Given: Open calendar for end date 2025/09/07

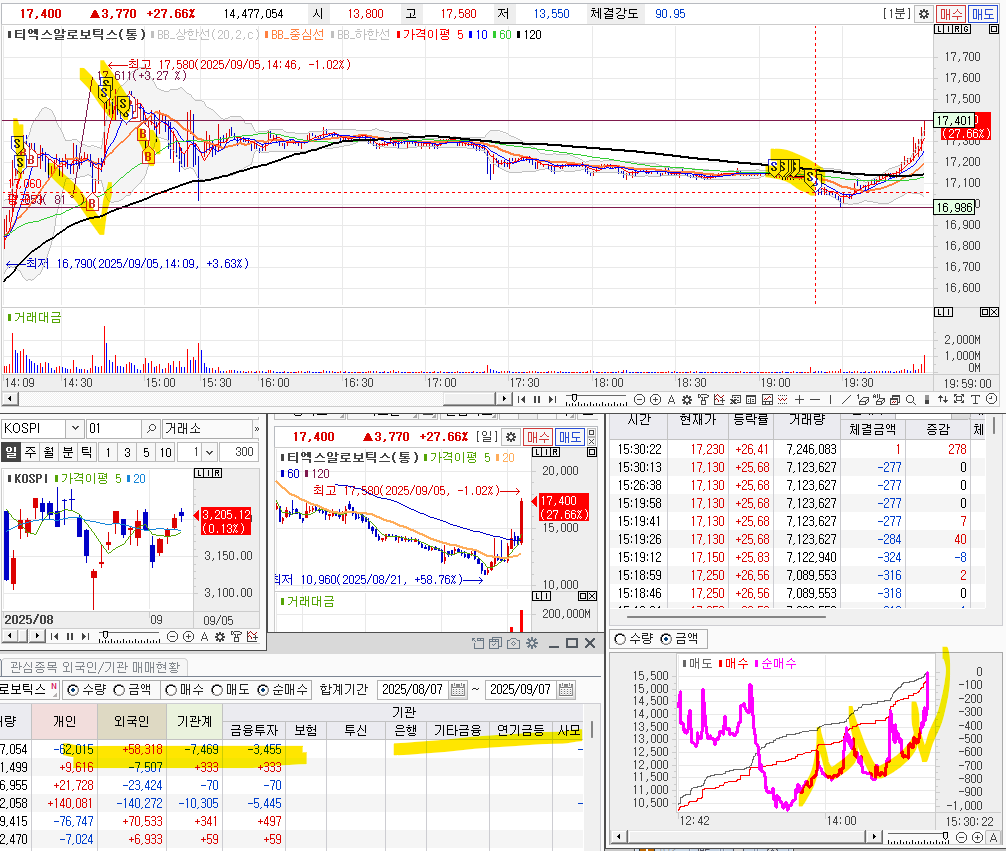Looking at the screenshot, I should [566, 690].
